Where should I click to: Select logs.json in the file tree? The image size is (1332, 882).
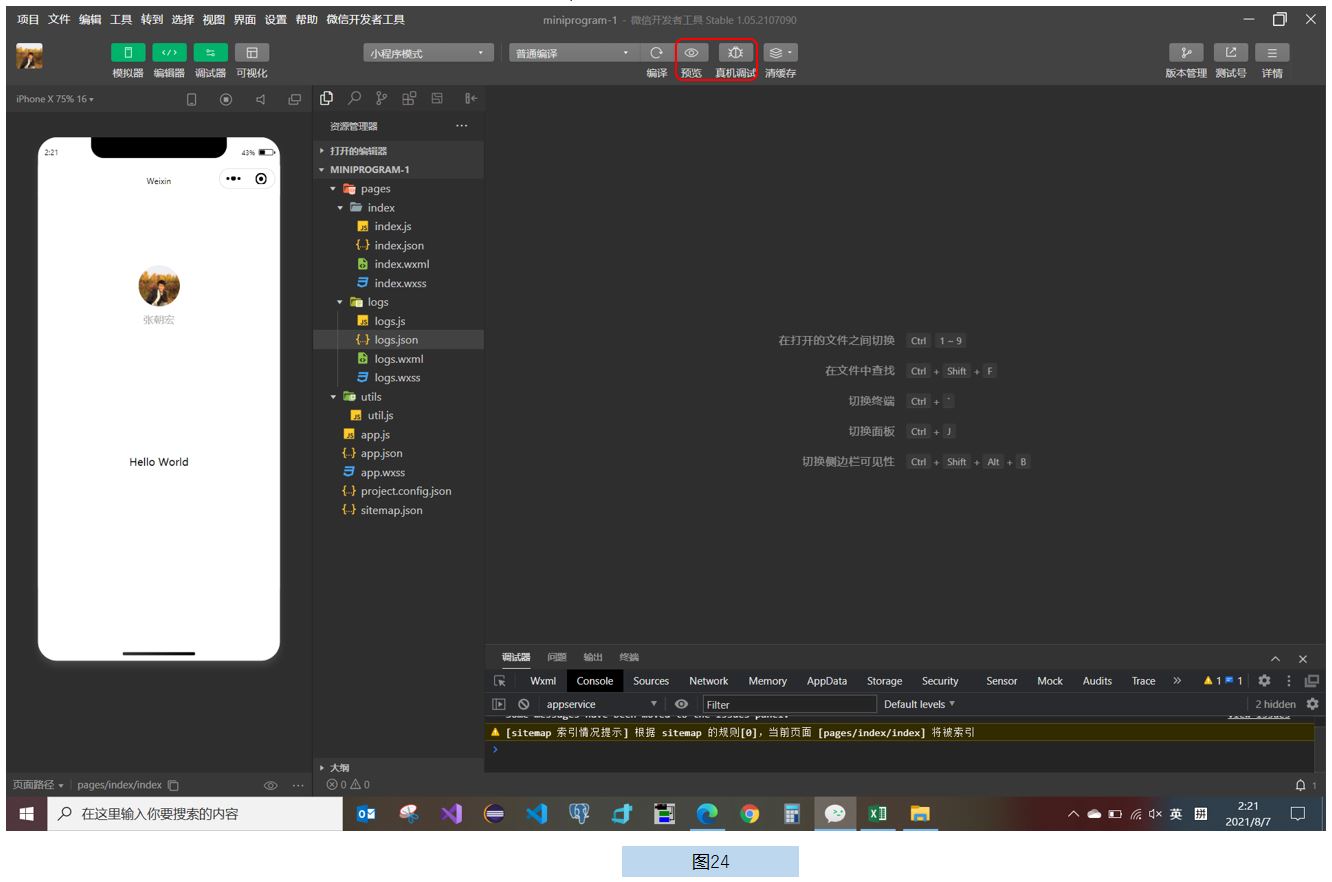[x=398, y=340]
